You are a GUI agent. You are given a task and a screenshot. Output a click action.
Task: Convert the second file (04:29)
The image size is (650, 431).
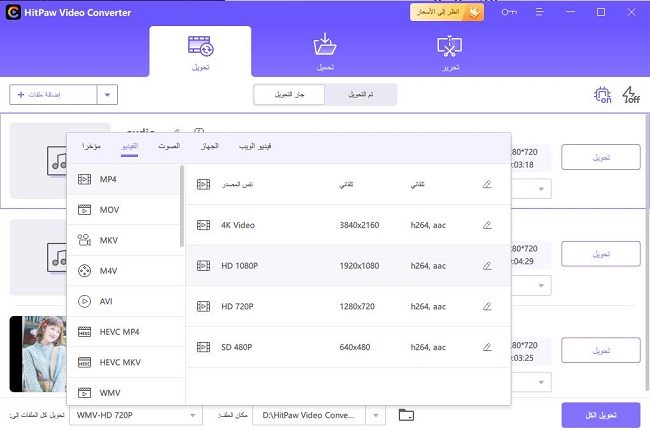tap(601, 254)
